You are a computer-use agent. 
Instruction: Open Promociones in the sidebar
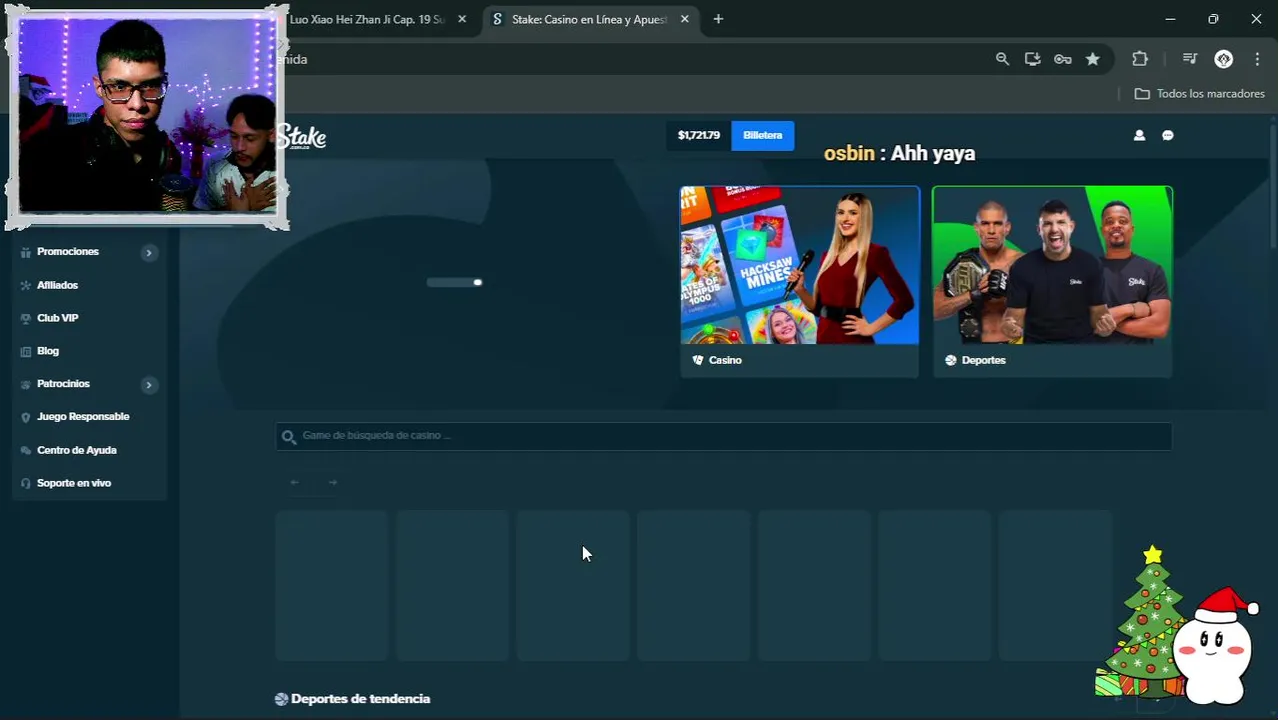coord(68,252)
